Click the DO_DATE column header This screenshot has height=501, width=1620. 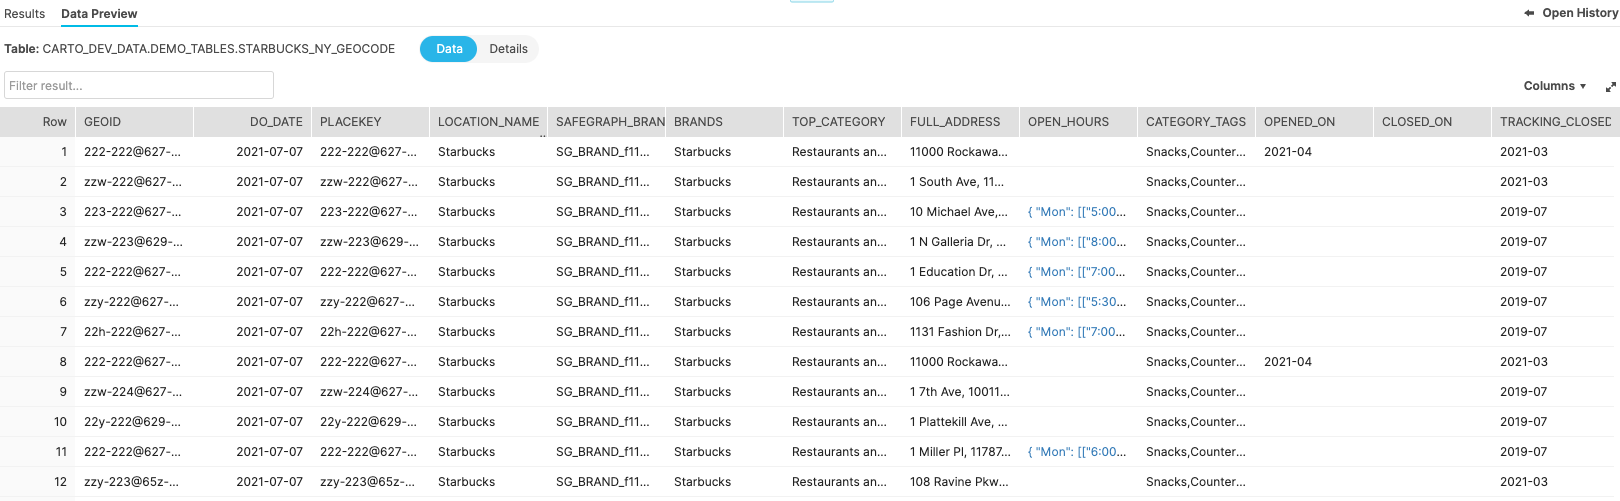click(276, 122)
